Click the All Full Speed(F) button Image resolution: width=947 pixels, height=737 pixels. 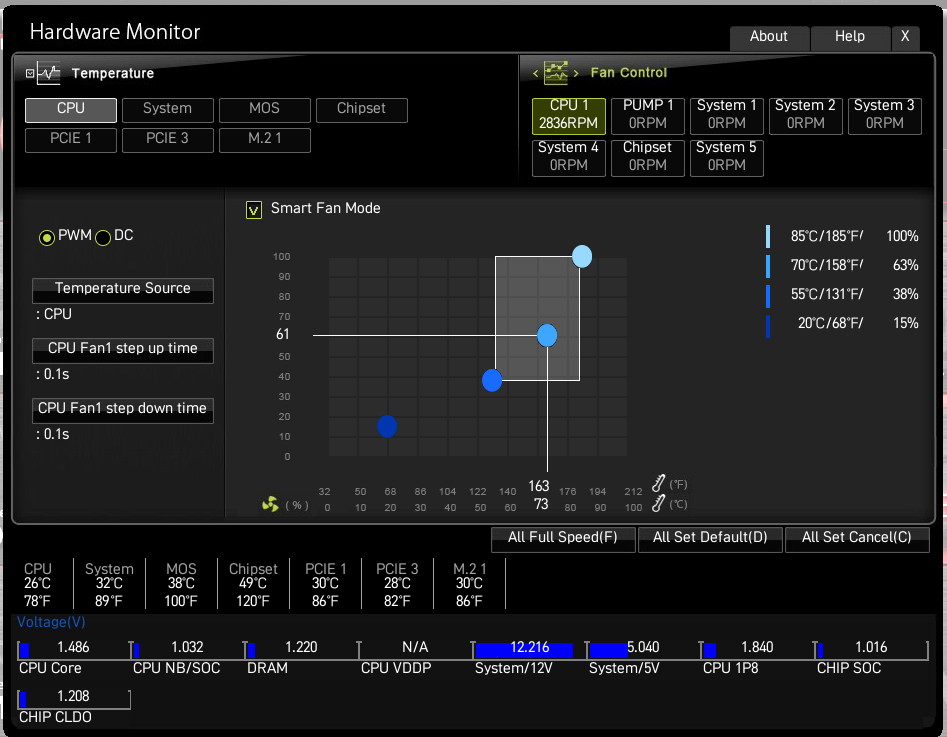563,539
